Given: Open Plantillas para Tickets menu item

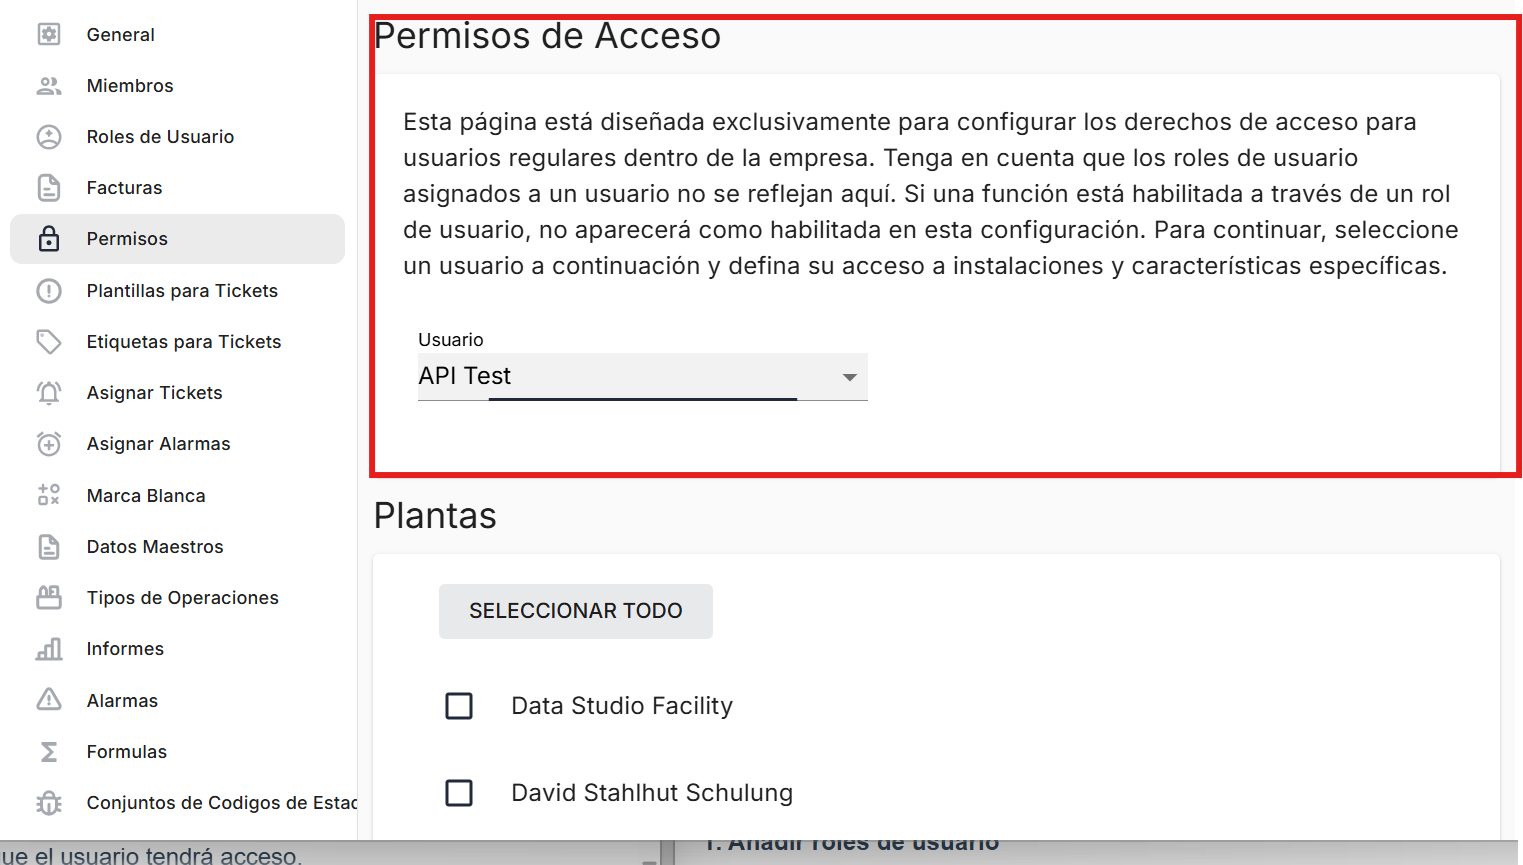Looking at the screenshot, I should pyautogui.click(x=182, y=291).
